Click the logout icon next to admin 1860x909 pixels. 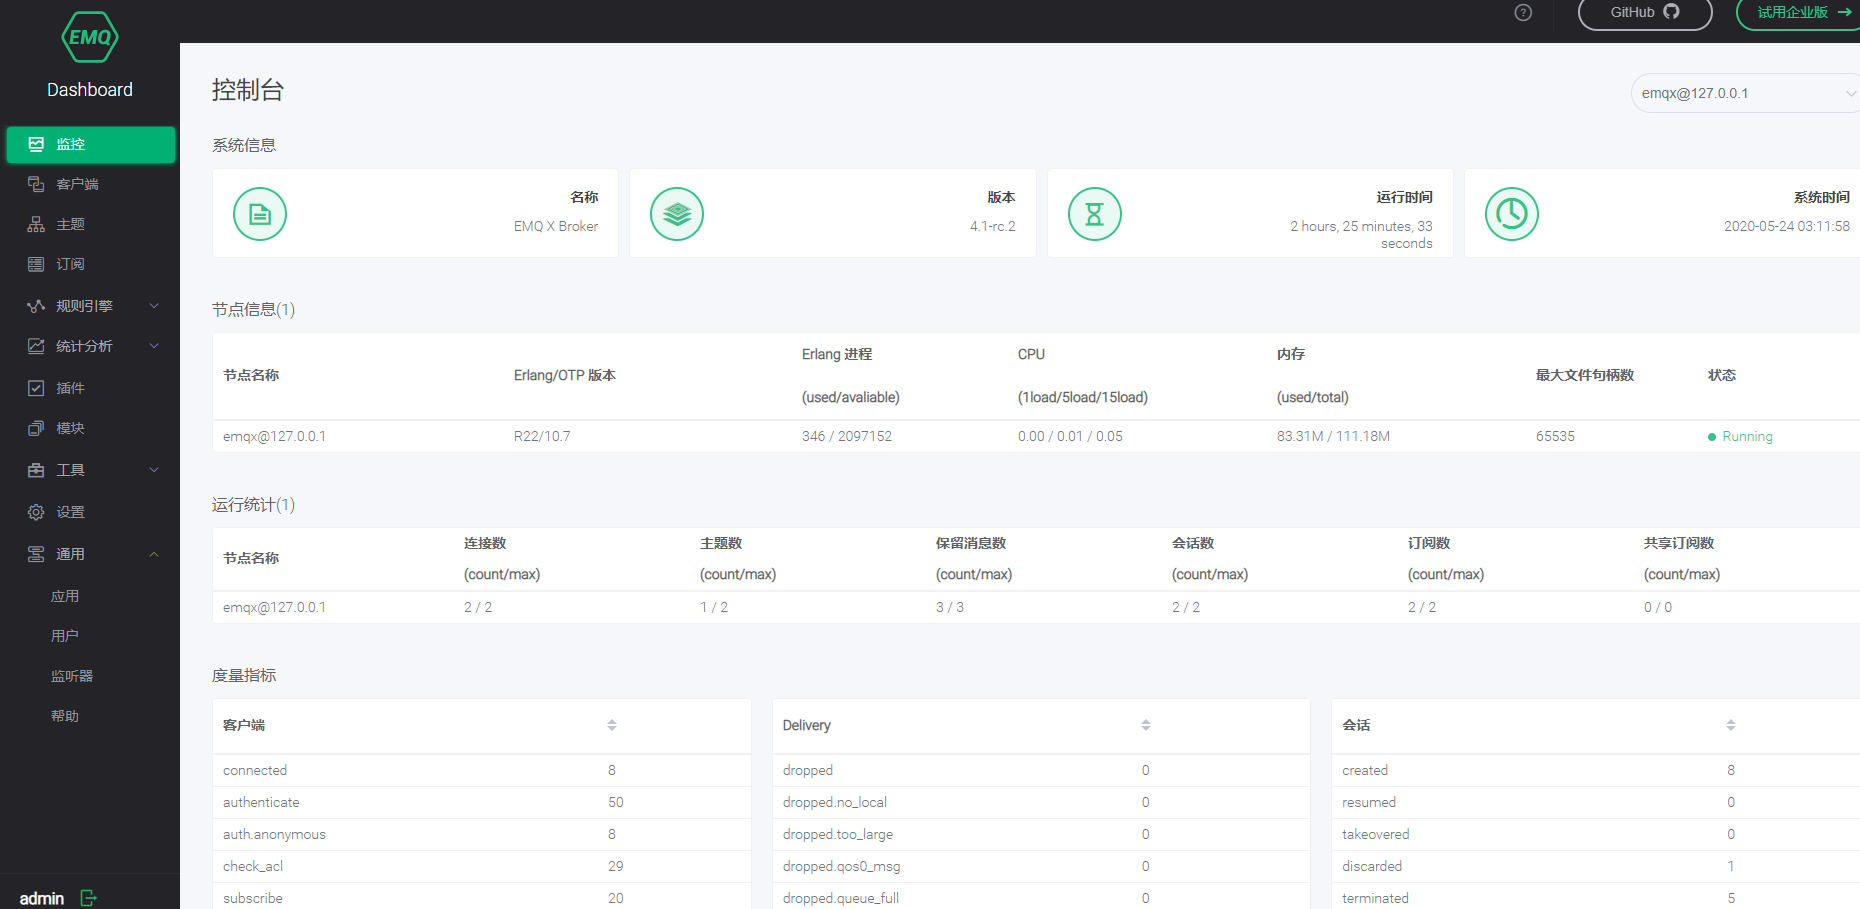point(88,898)
